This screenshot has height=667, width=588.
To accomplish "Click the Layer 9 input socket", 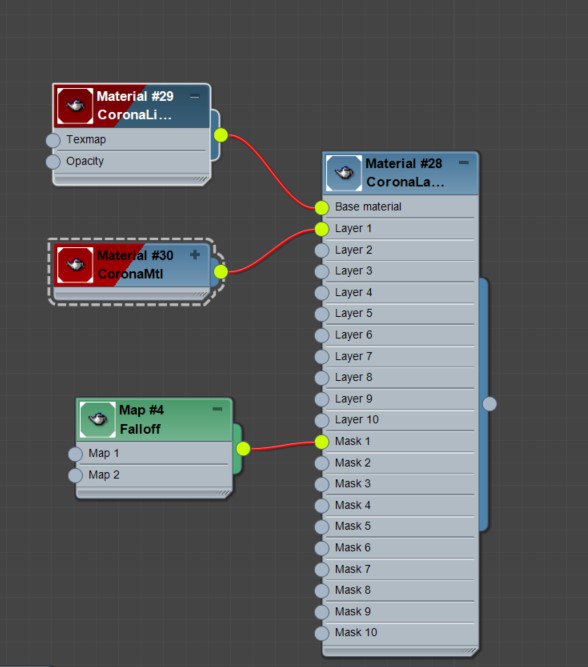I will click(x=322, y=399).
